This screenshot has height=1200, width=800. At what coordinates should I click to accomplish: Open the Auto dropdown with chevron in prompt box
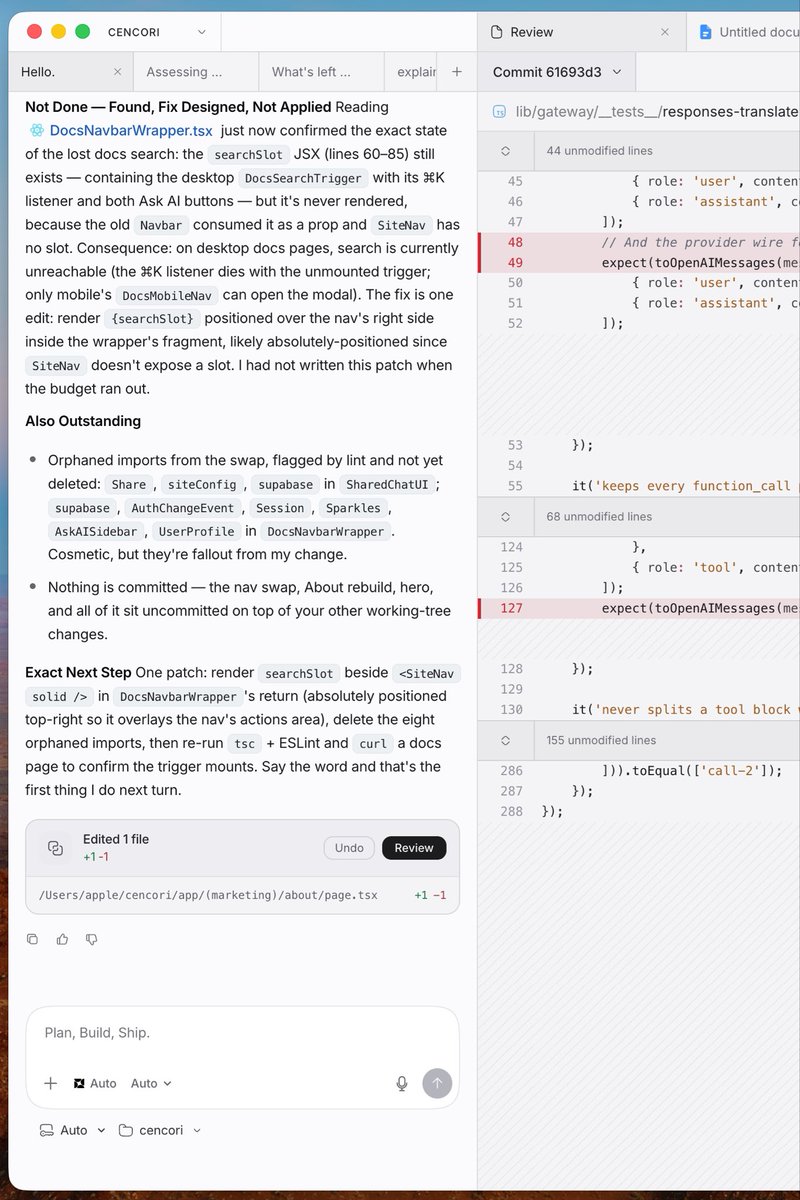point(151,1083)
